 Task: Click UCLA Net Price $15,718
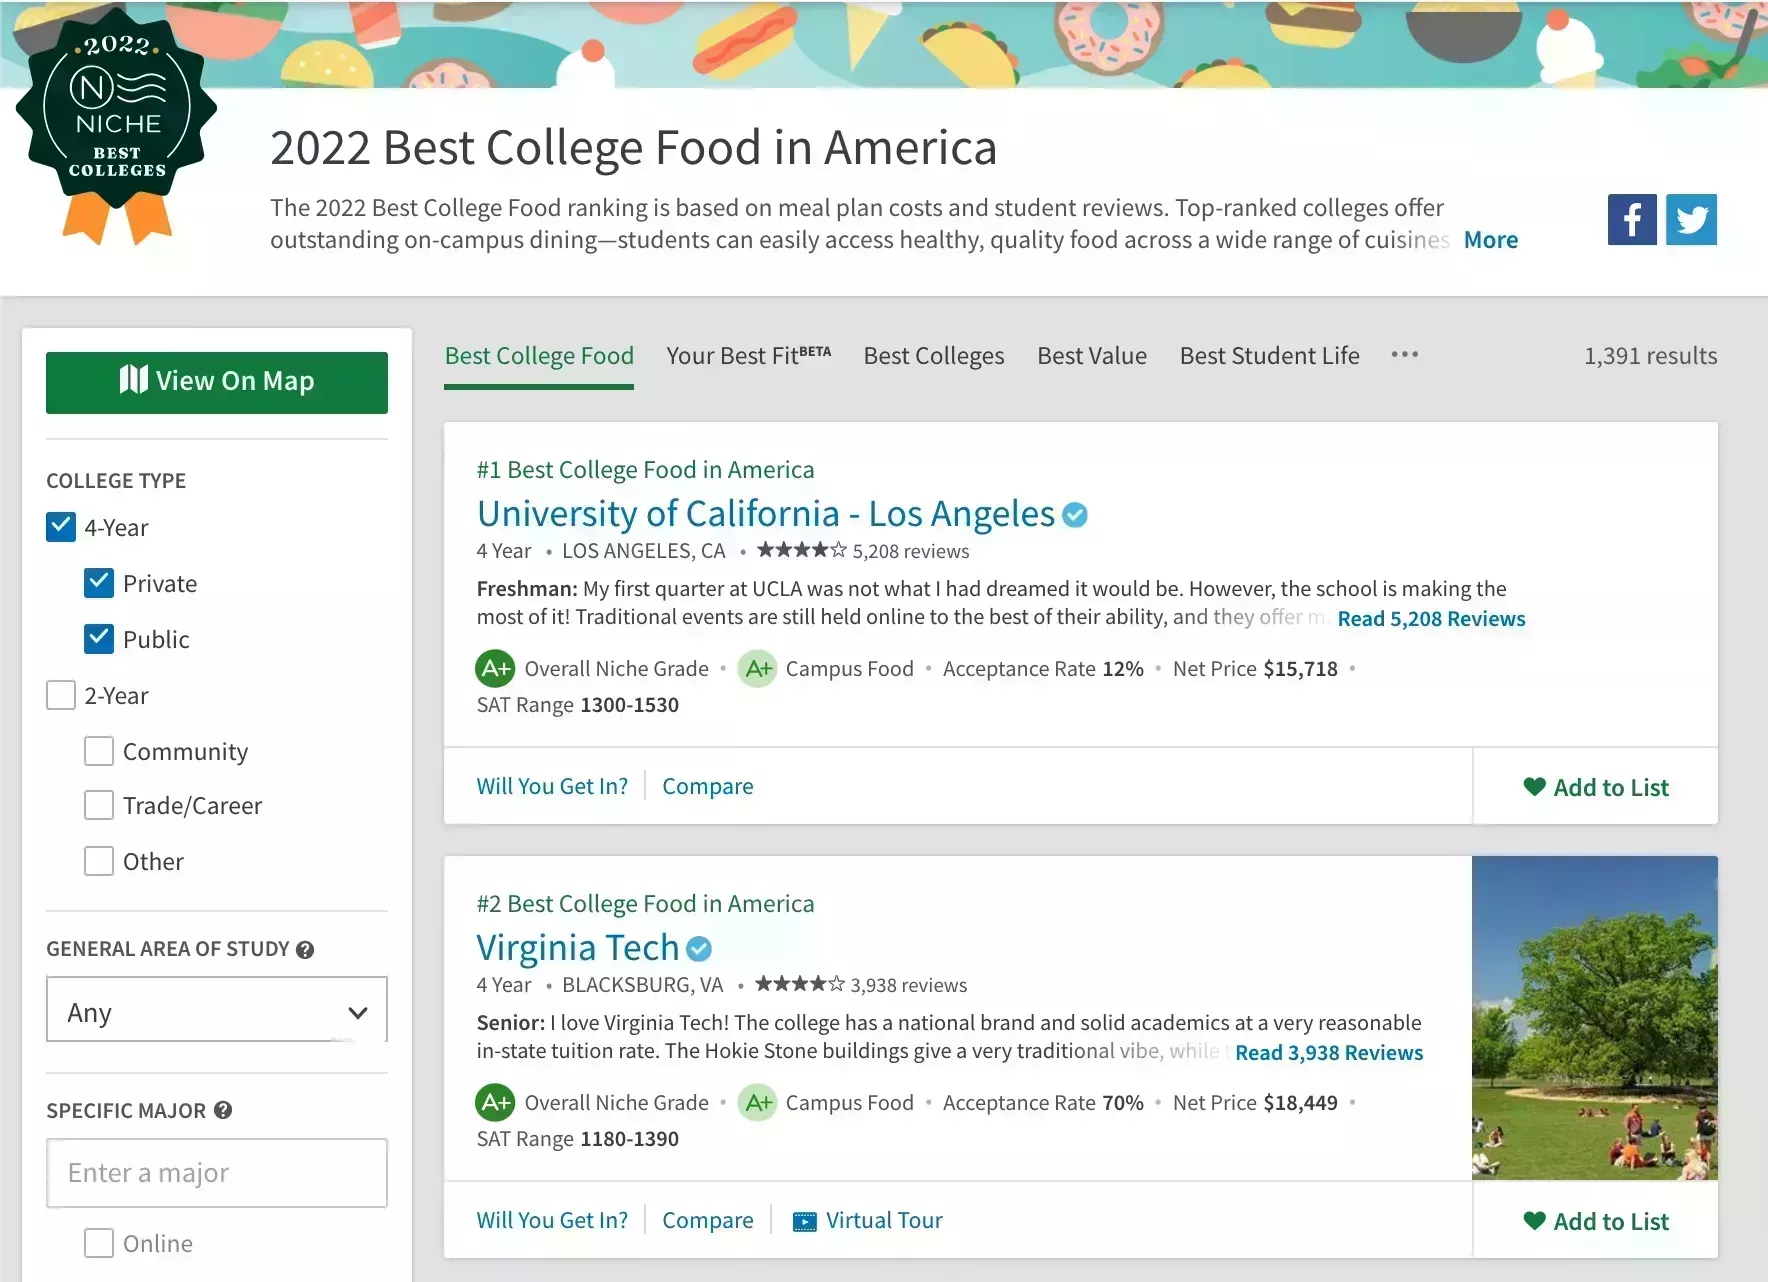(x=1255, y=669)
